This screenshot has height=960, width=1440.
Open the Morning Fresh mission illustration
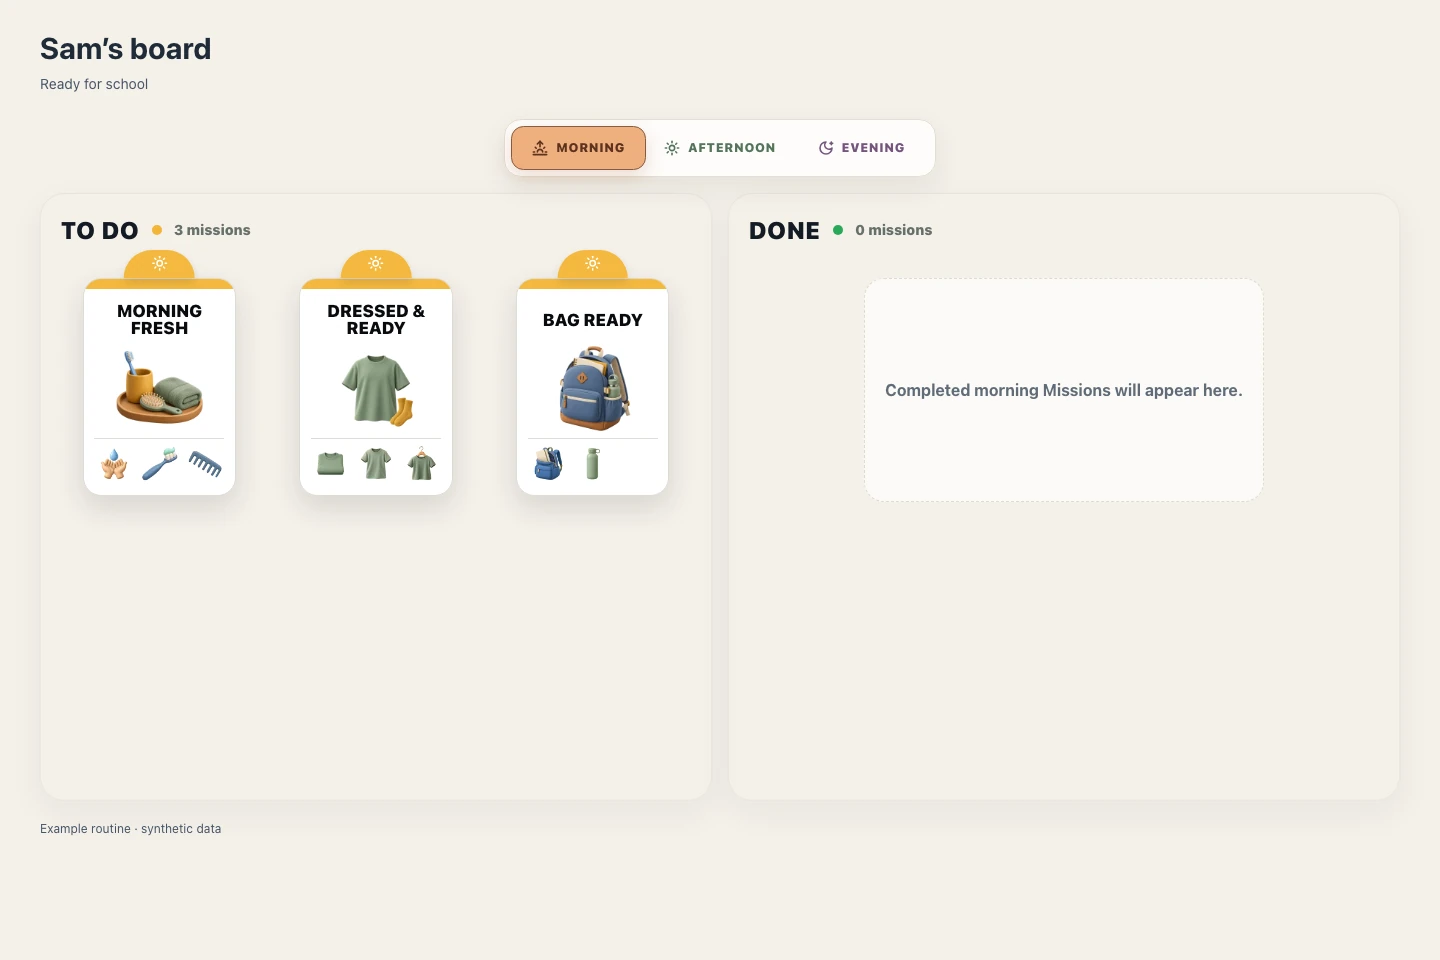(x=159, y=388)
